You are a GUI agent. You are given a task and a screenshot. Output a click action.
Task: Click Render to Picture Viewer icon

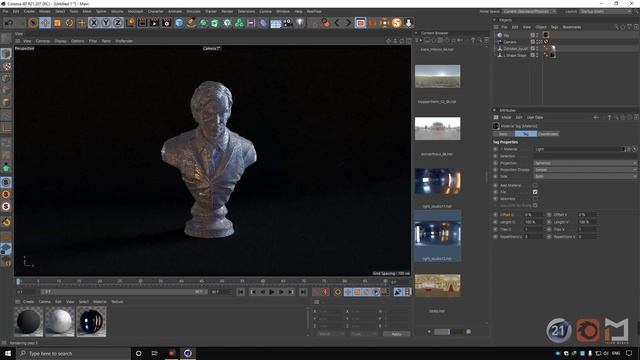(x=154, y=23)
